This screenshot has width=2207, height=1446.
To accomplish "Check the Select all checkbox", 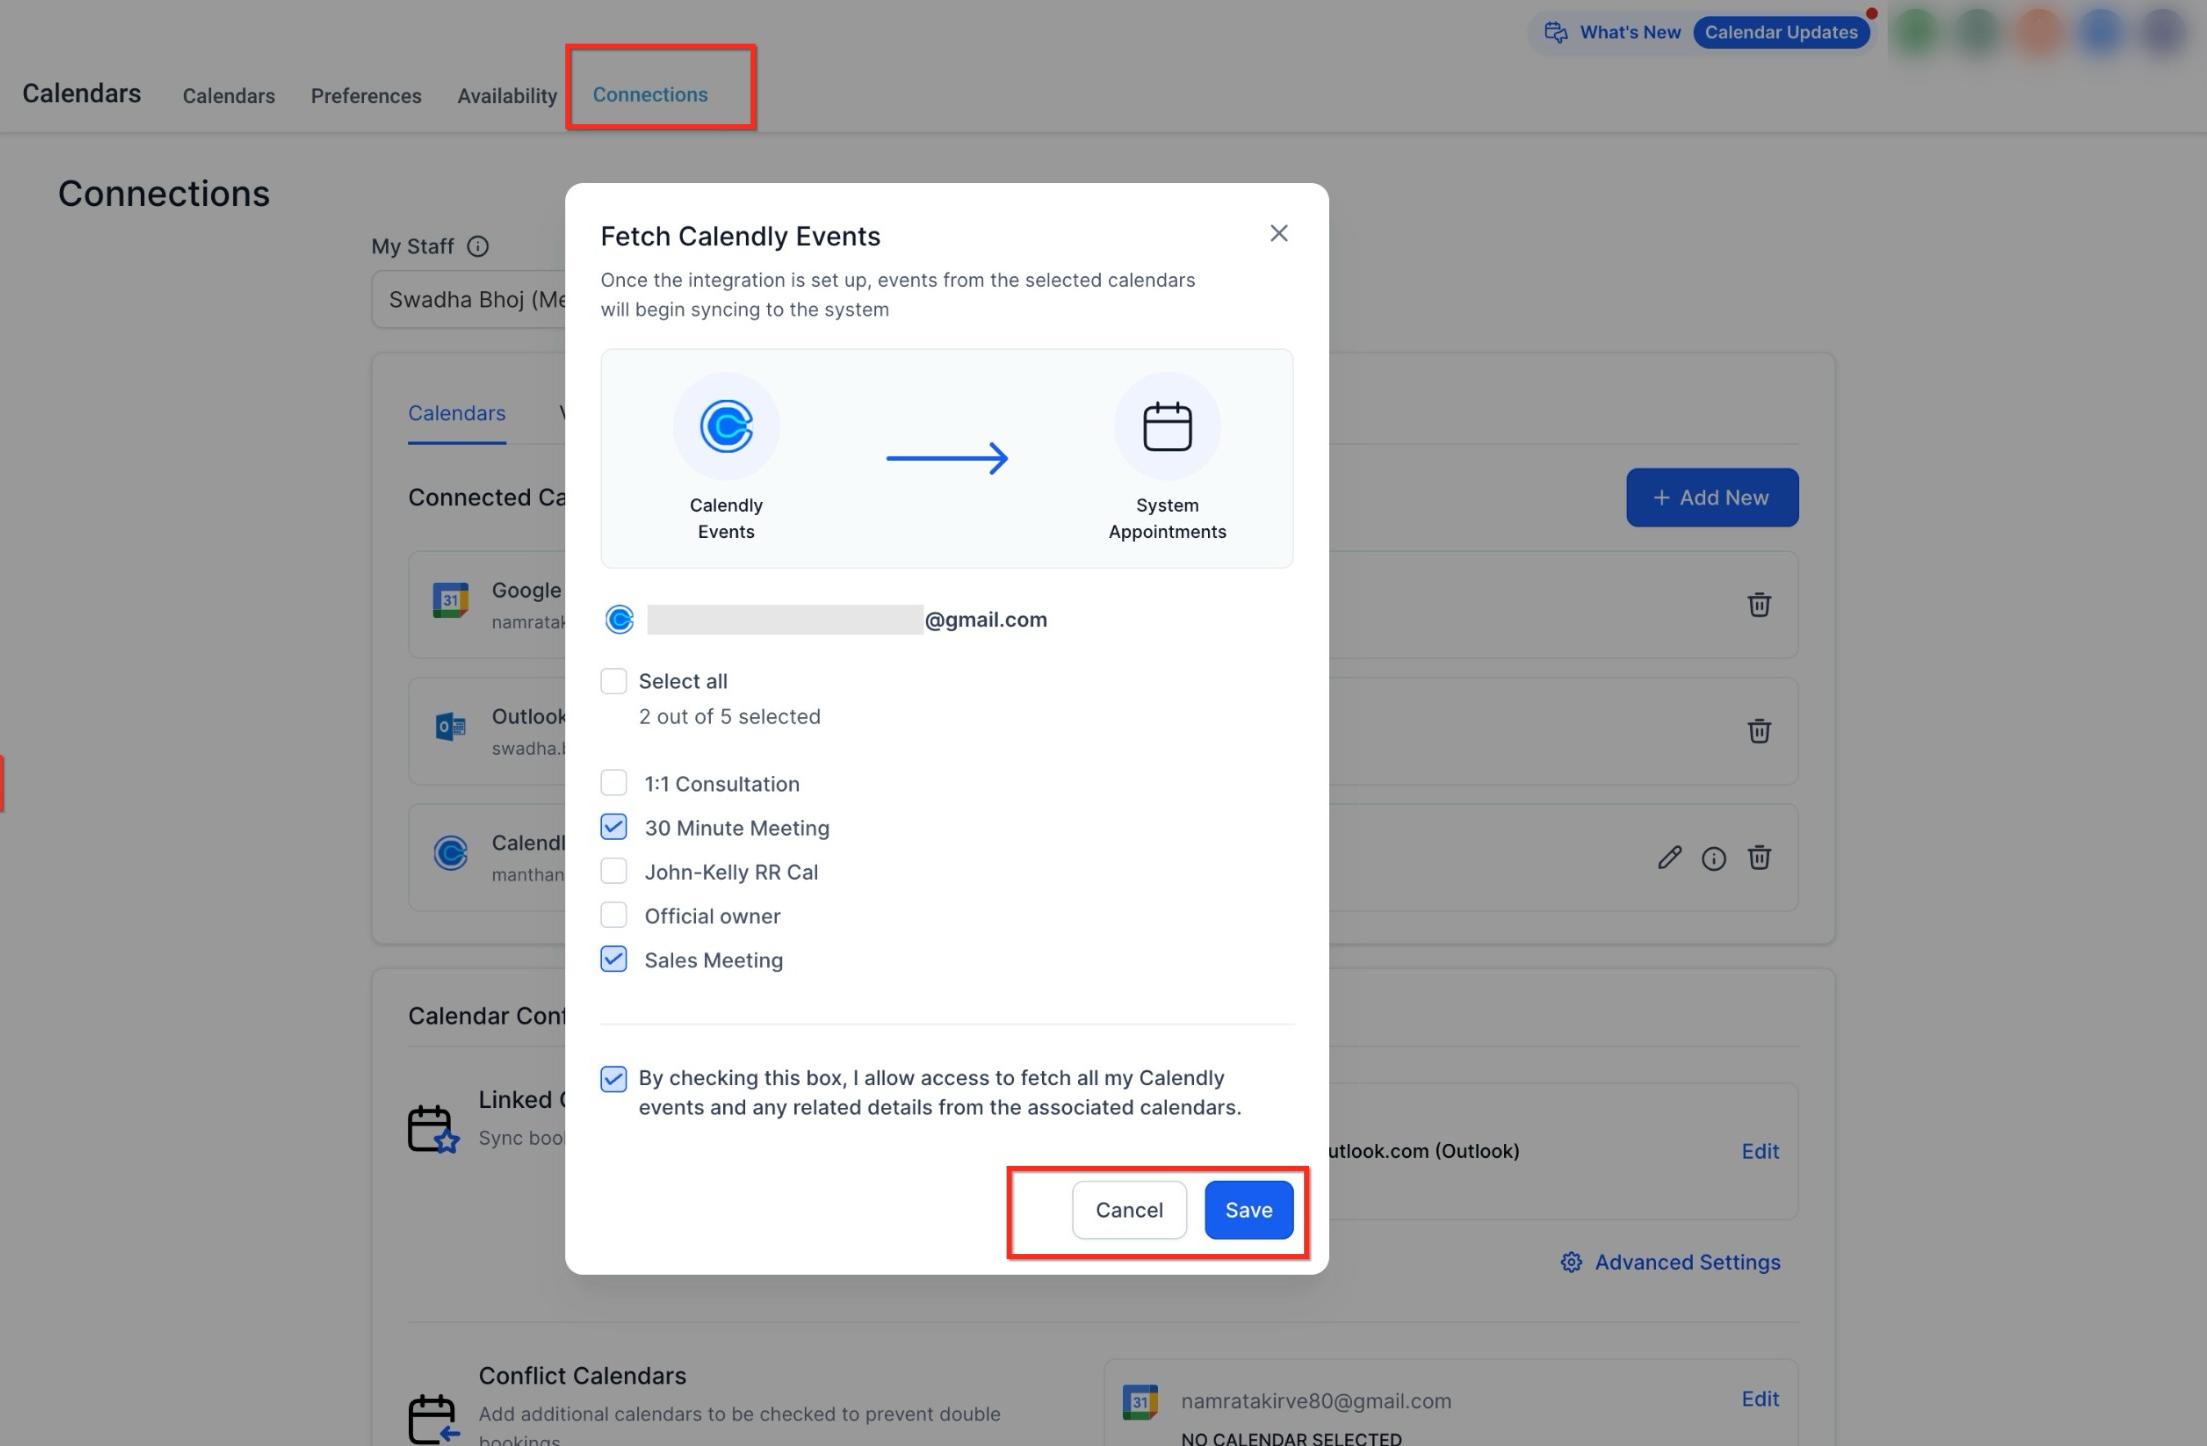I will coord(613,681).
